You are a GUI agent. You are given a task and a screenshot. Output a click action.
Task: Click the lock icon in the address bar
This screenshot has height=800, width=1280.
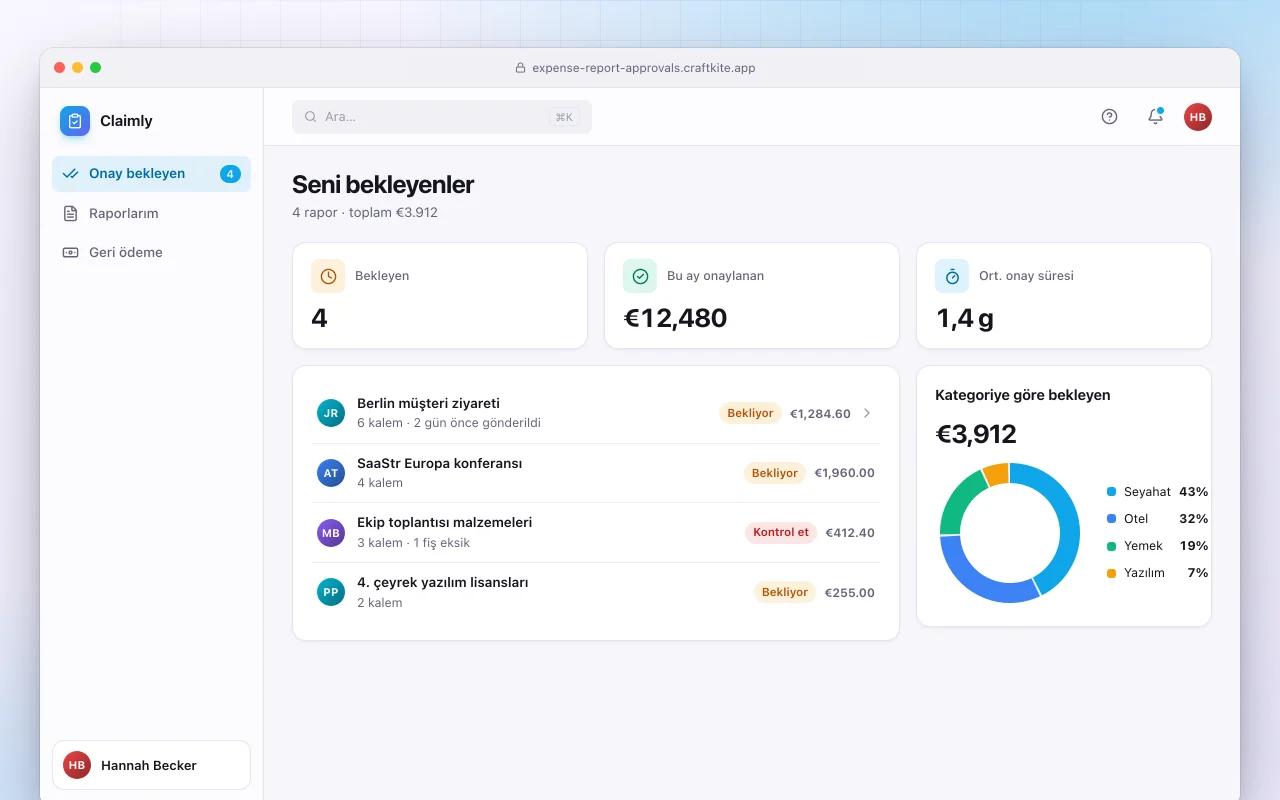[520, 68]
